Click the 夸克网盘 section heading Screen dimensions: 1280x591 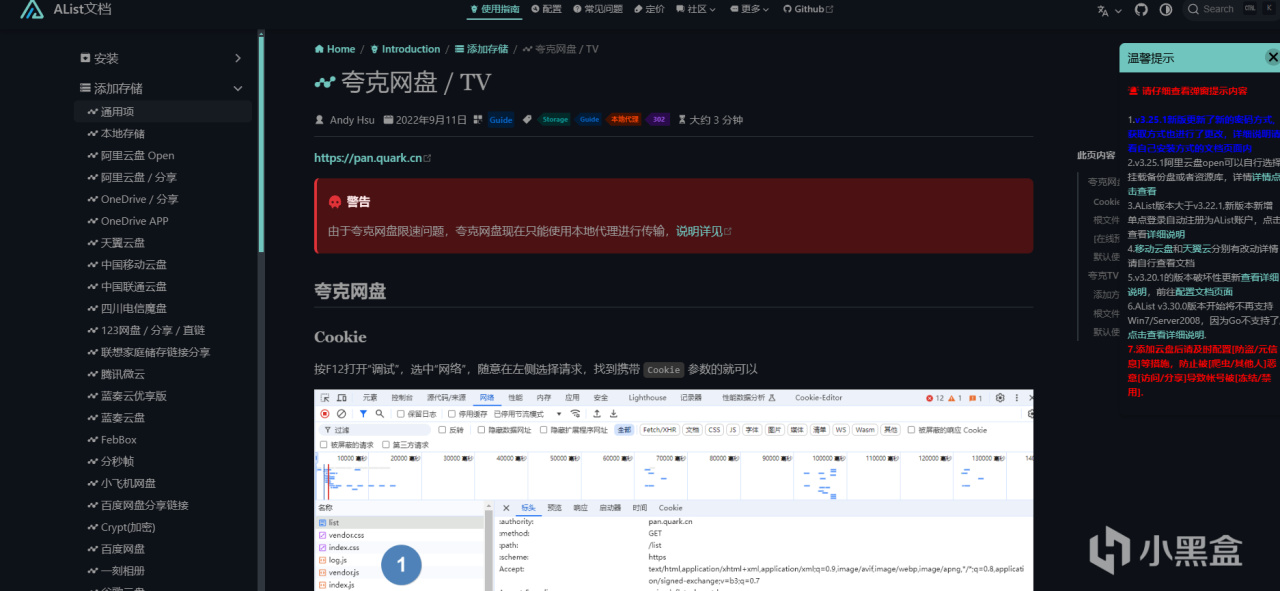(x=350, y=292)
